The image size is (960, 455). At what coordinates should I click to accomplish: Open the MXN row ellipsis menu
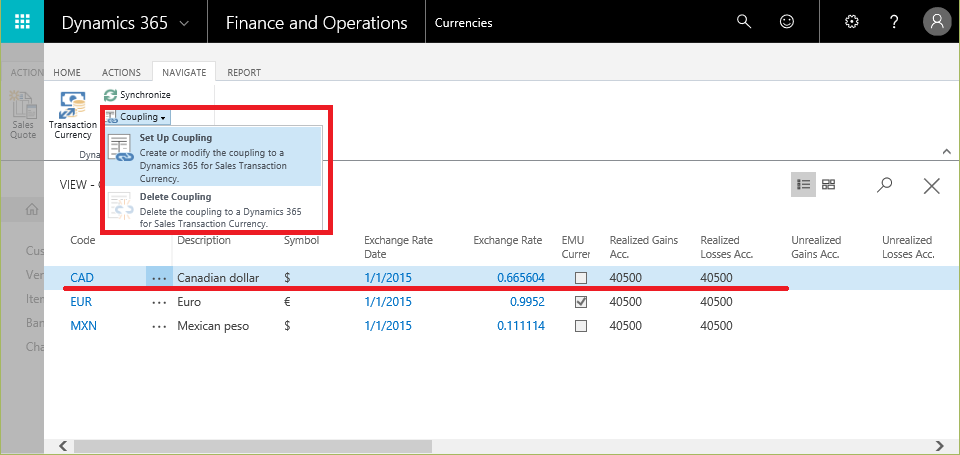coord(159,326)
